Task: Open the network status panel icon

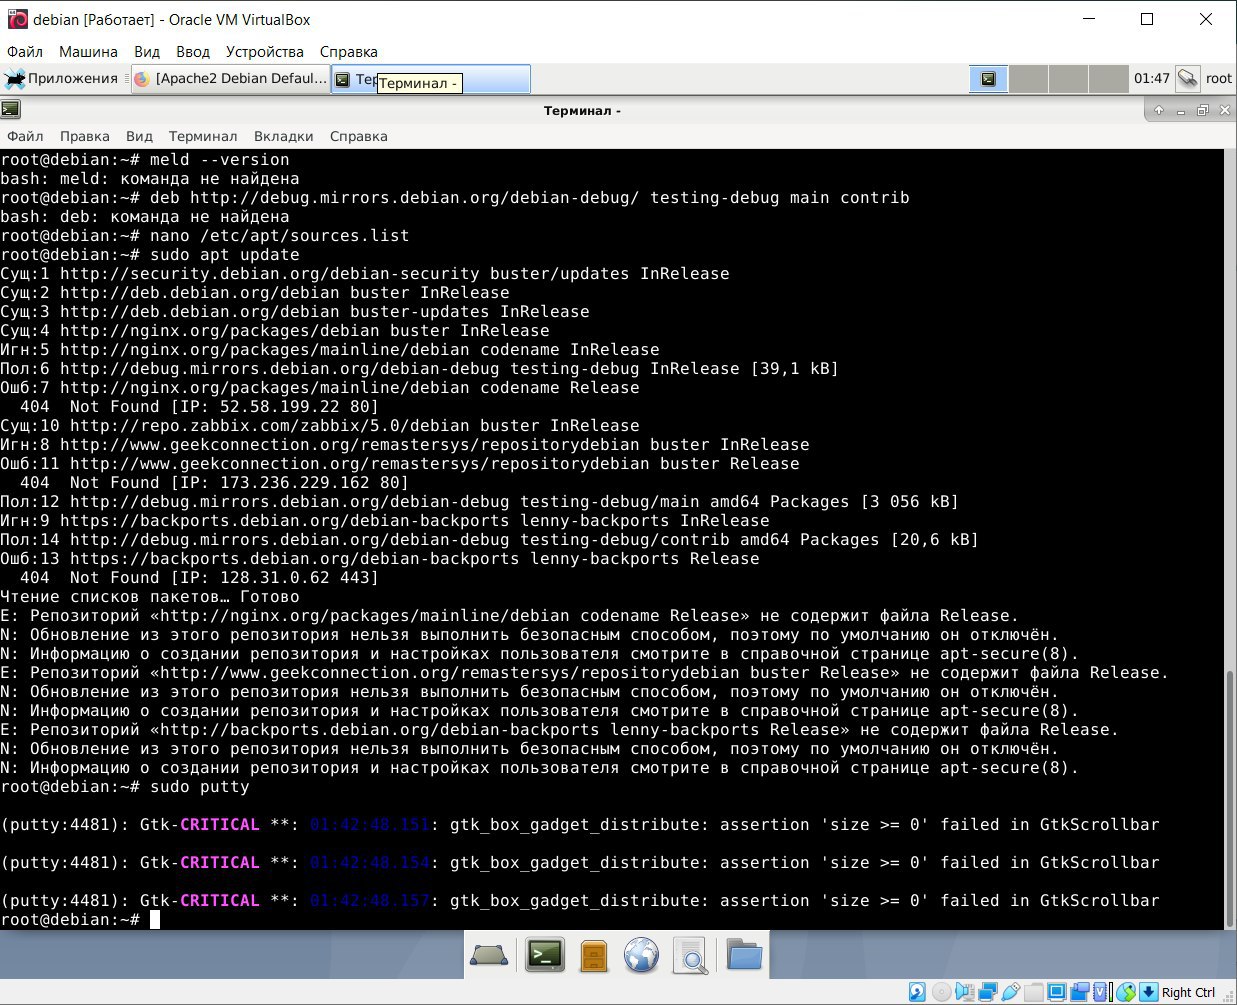Action: 1187,79
